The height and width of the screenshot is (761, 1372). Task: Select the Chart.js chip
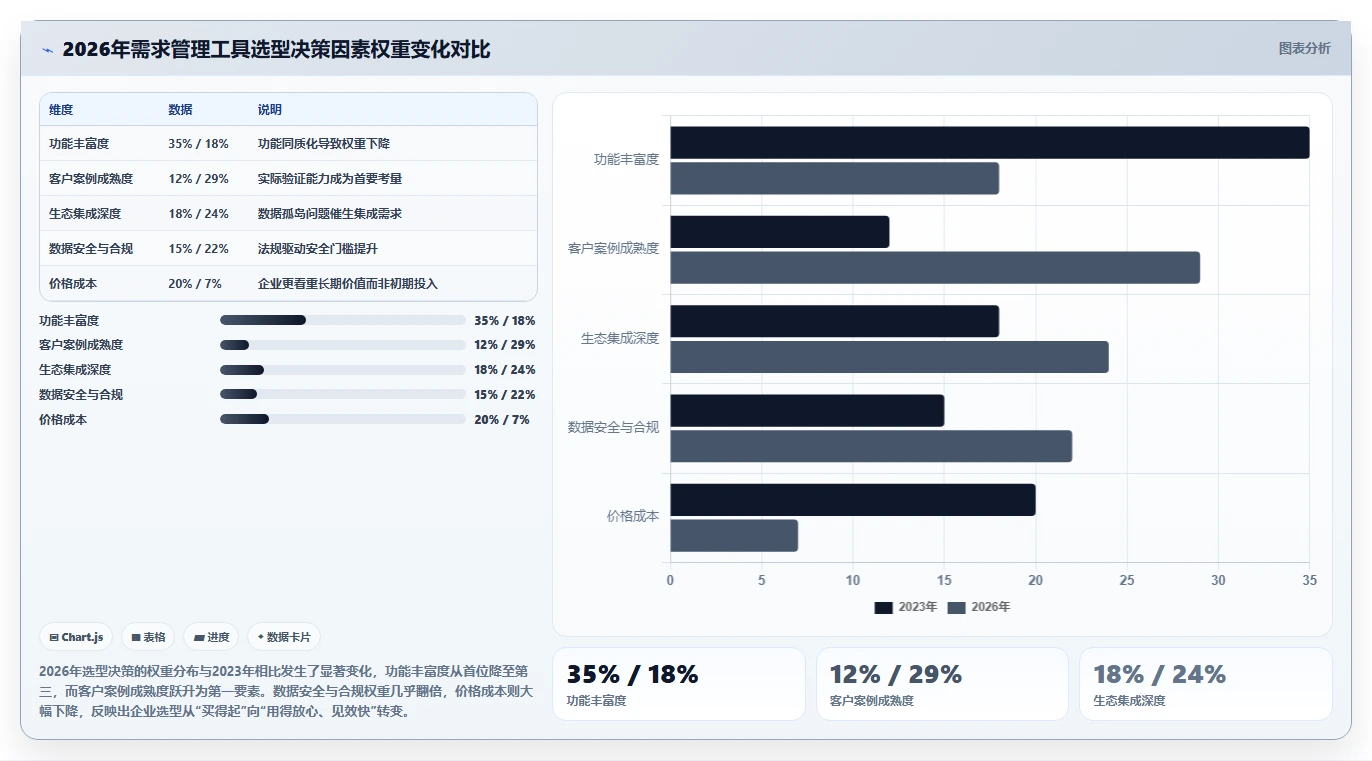(76, 637)
